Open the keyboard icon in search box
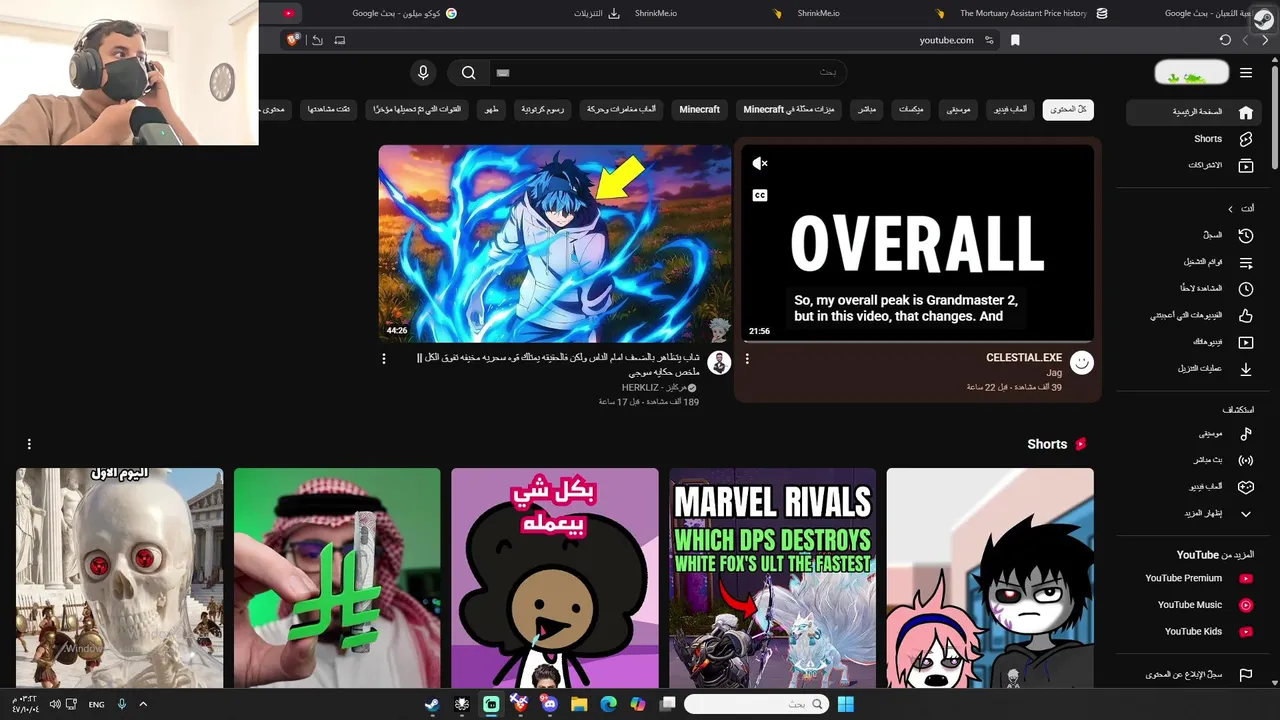 pyautogui.click(x=503, y=73)
